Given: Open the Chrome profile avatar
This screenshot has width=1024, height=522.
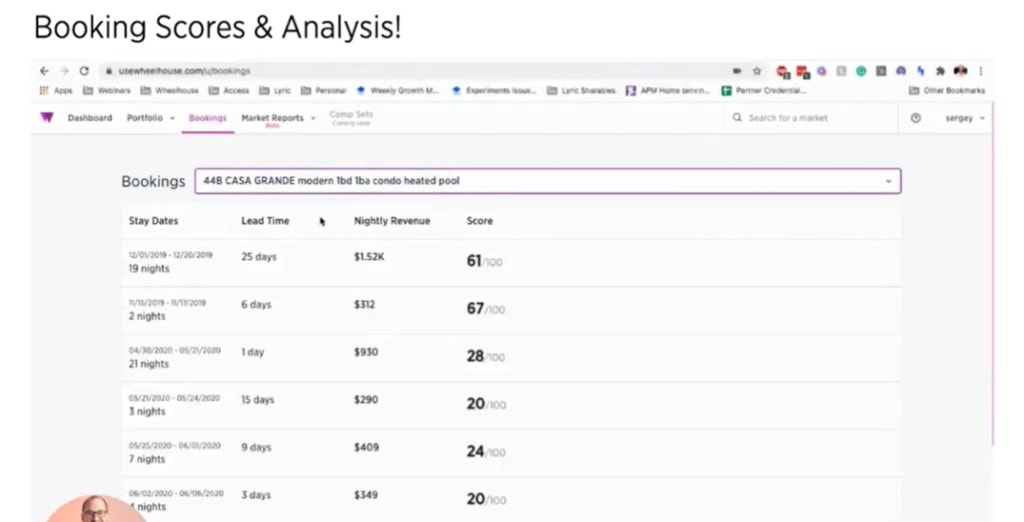Looking at the screenshot, I should point(960,71).
